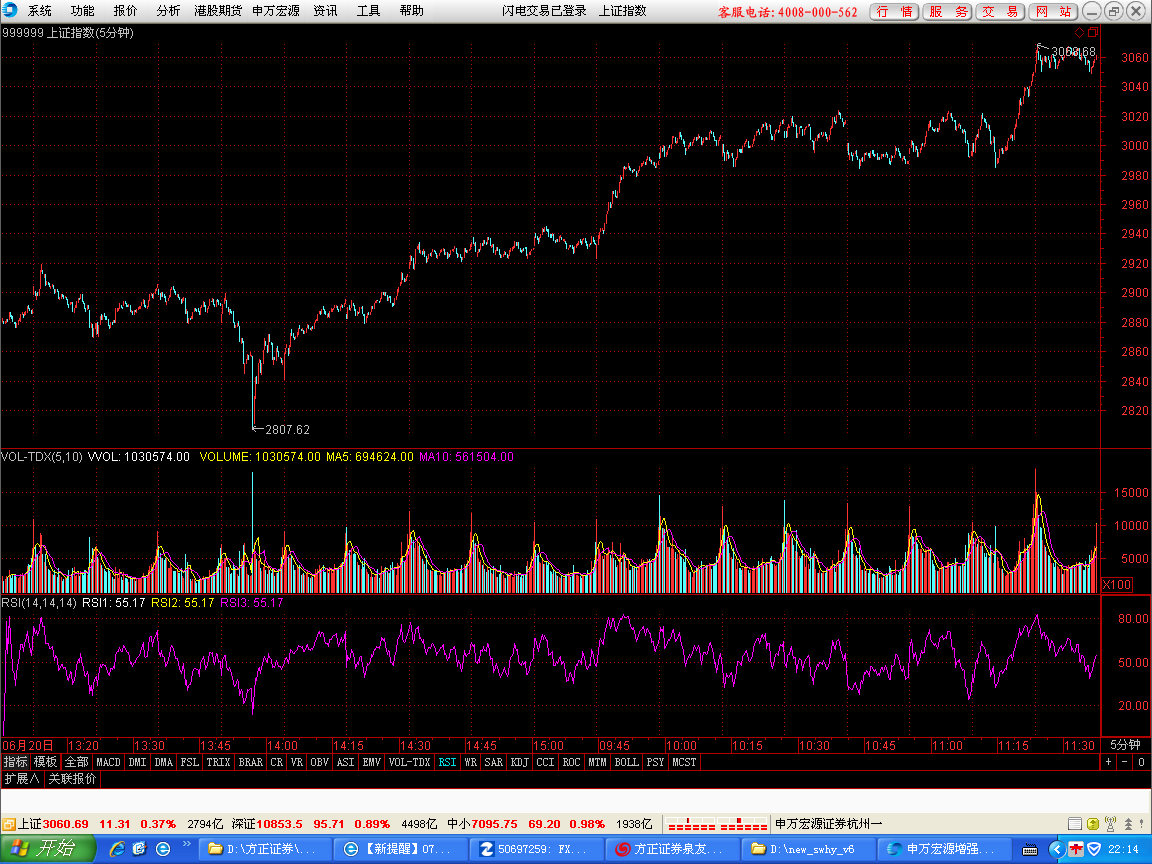
Task: Switch indicator to VOL-TDX
Action: click(x=410, y=762)
